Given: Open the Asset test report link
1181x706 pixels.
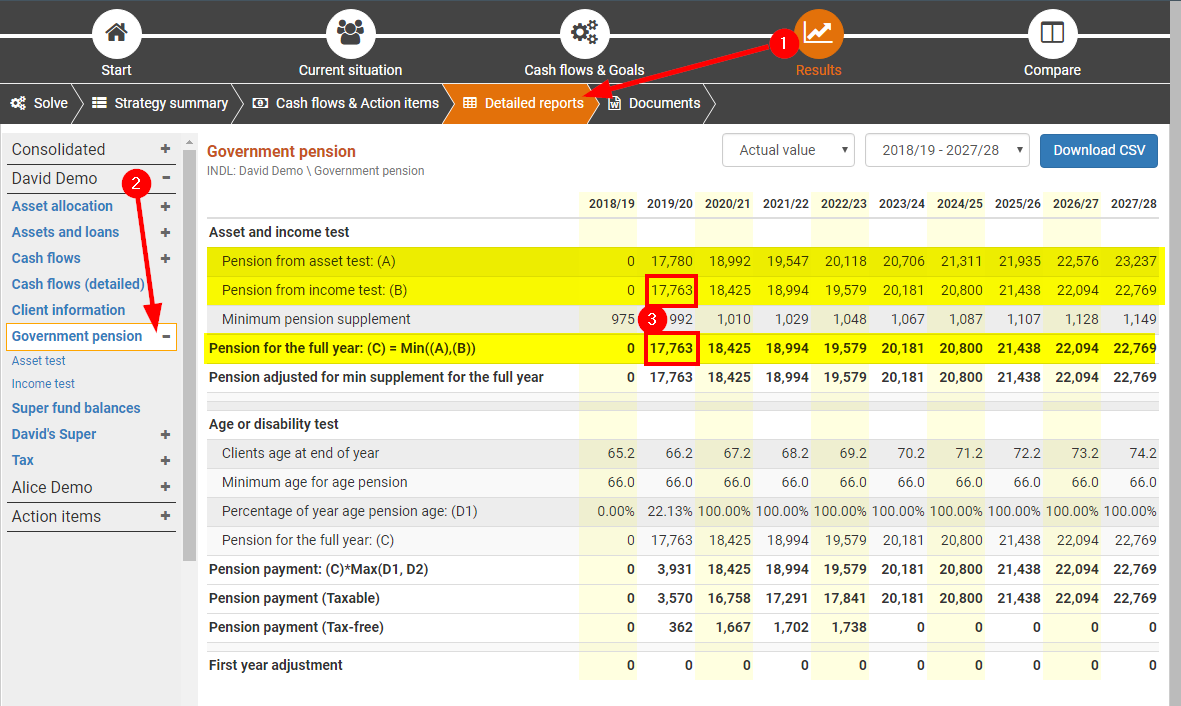Looking at the screenshot, I should point(39,361).
